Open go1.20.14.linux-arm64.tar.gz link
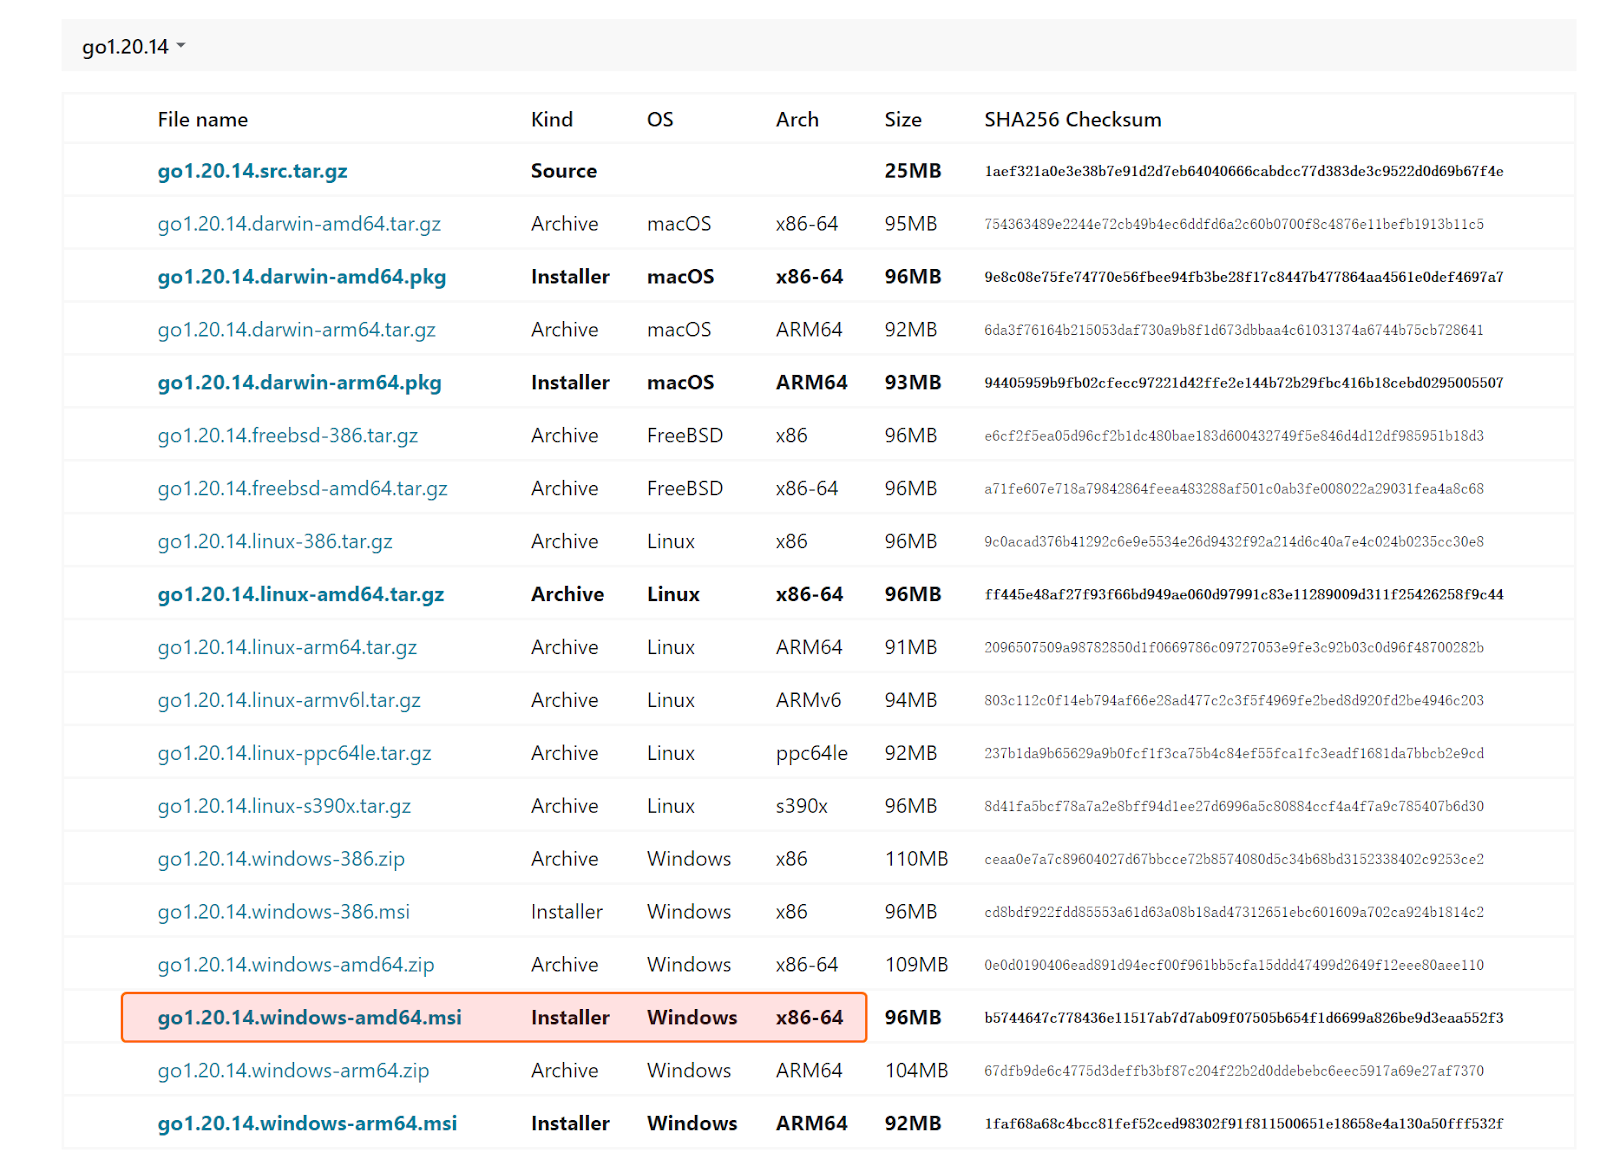 click(x=287, y=648)
